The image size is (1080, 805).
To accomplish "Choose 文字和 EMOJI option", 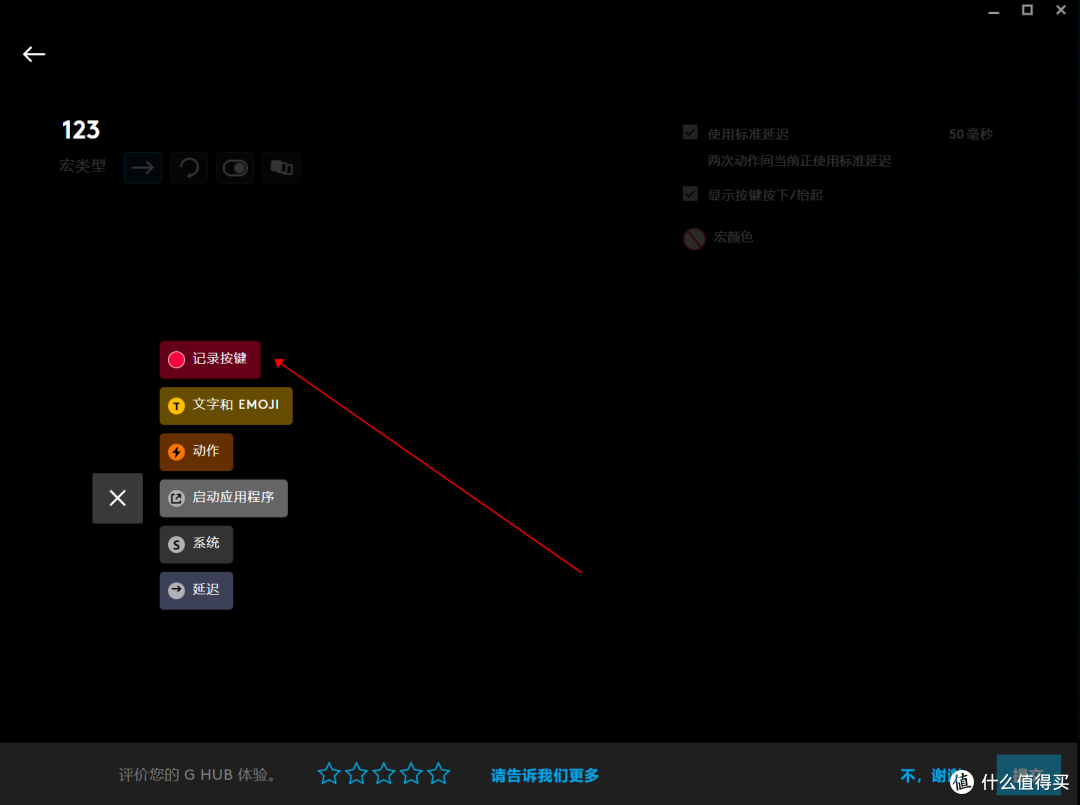I will pos(226,406).
